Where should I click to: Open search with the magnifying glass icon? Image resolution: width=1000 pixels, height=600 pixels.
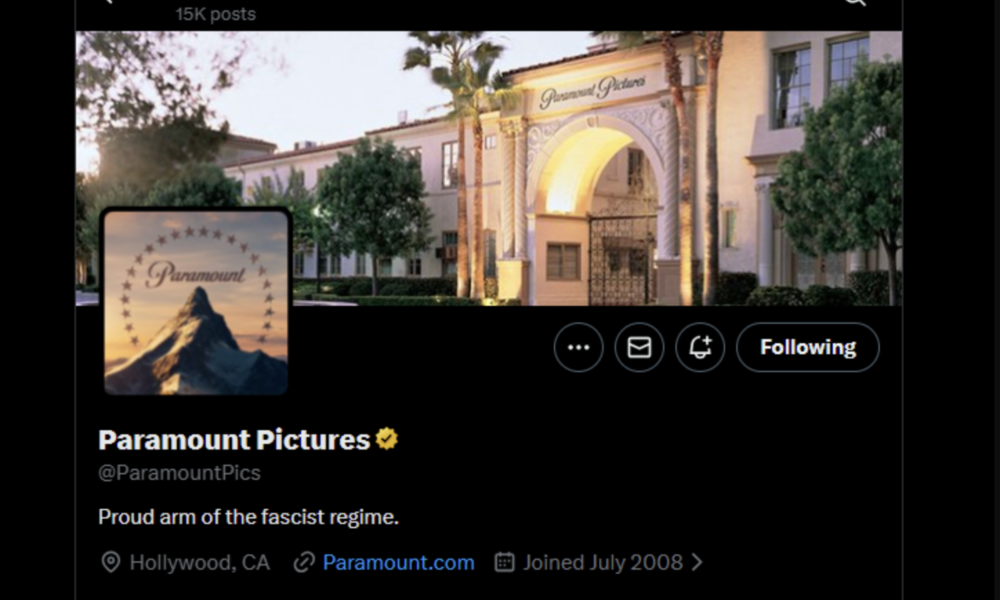pos(853,5)
